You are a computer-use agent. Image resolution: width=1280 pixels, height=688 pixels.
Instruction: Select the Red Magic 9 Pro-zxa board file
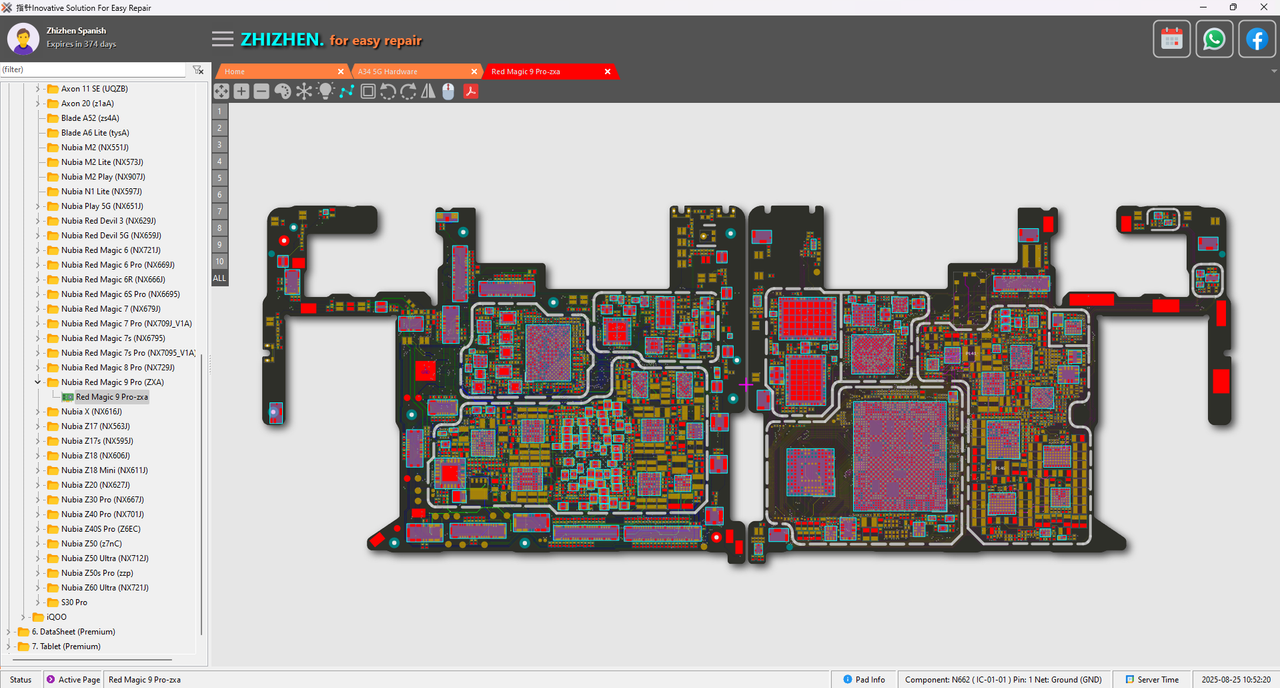pos(111,397)
